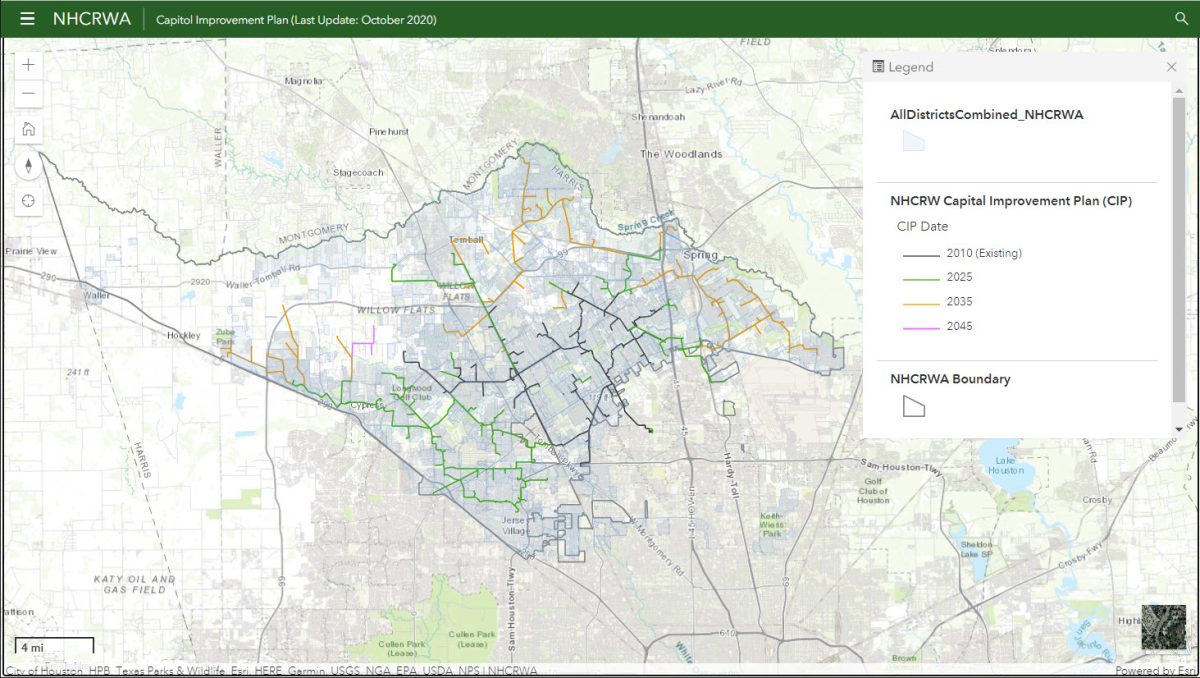1200x678 pixels.
Task: Zoom in using the plus icon
Action: (x=28, y=64)
